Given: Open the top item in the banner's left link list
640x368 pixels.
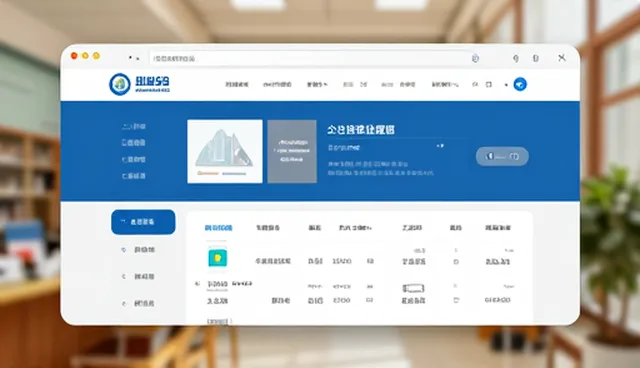Looking at the screenshot, I should point(134,126).
